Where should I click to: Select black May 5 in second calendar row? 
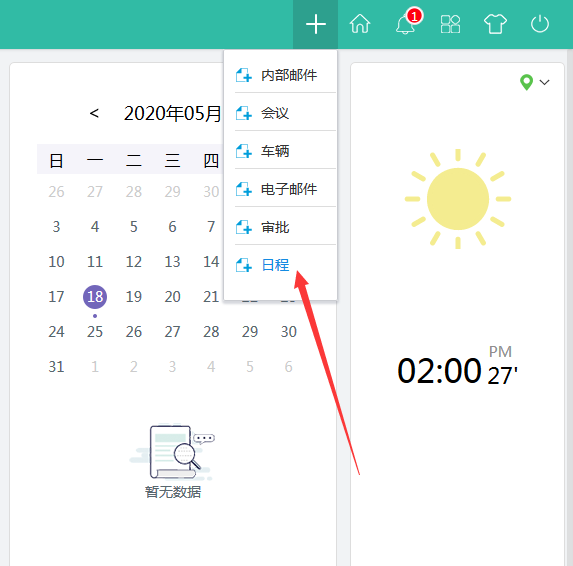[x=134, y=227]
